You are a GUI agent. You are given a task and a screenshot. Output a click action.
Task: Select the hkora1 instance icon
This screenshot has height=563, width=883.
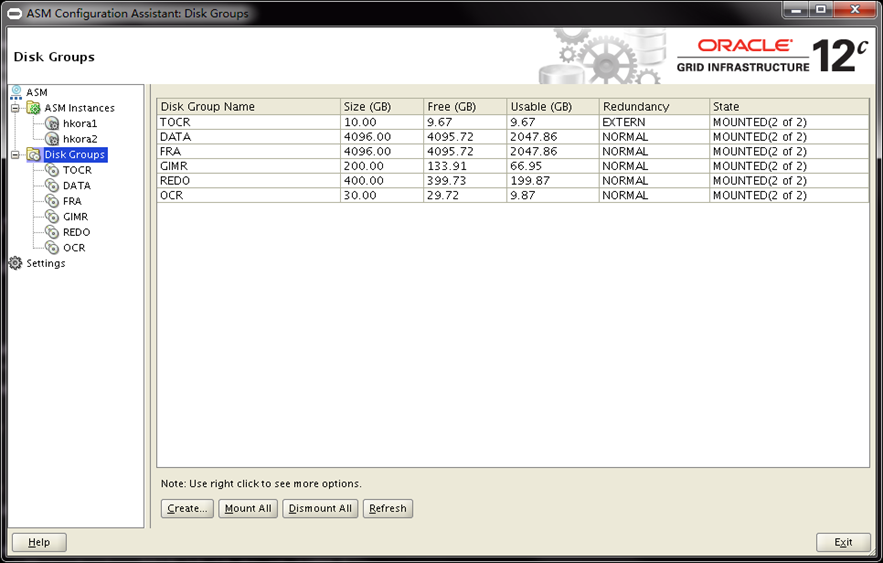pos(53,124)
